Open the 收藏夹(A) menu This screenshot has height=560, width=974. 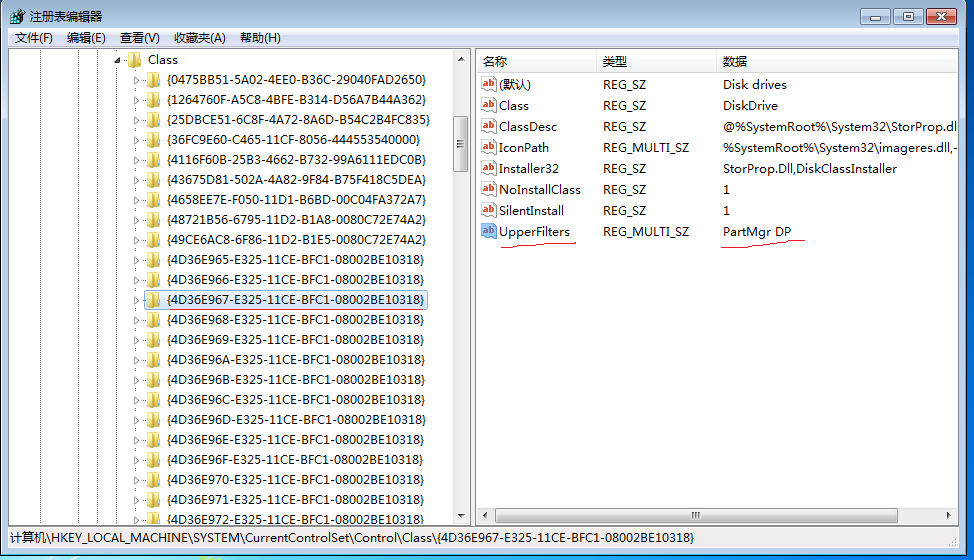(199, 38)
